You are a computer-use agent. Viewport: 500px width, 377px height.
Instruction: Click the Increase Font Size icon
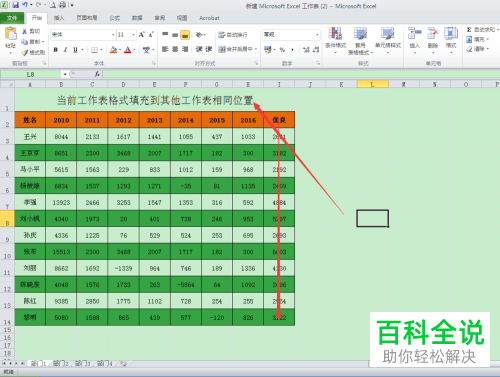(142, 34)
